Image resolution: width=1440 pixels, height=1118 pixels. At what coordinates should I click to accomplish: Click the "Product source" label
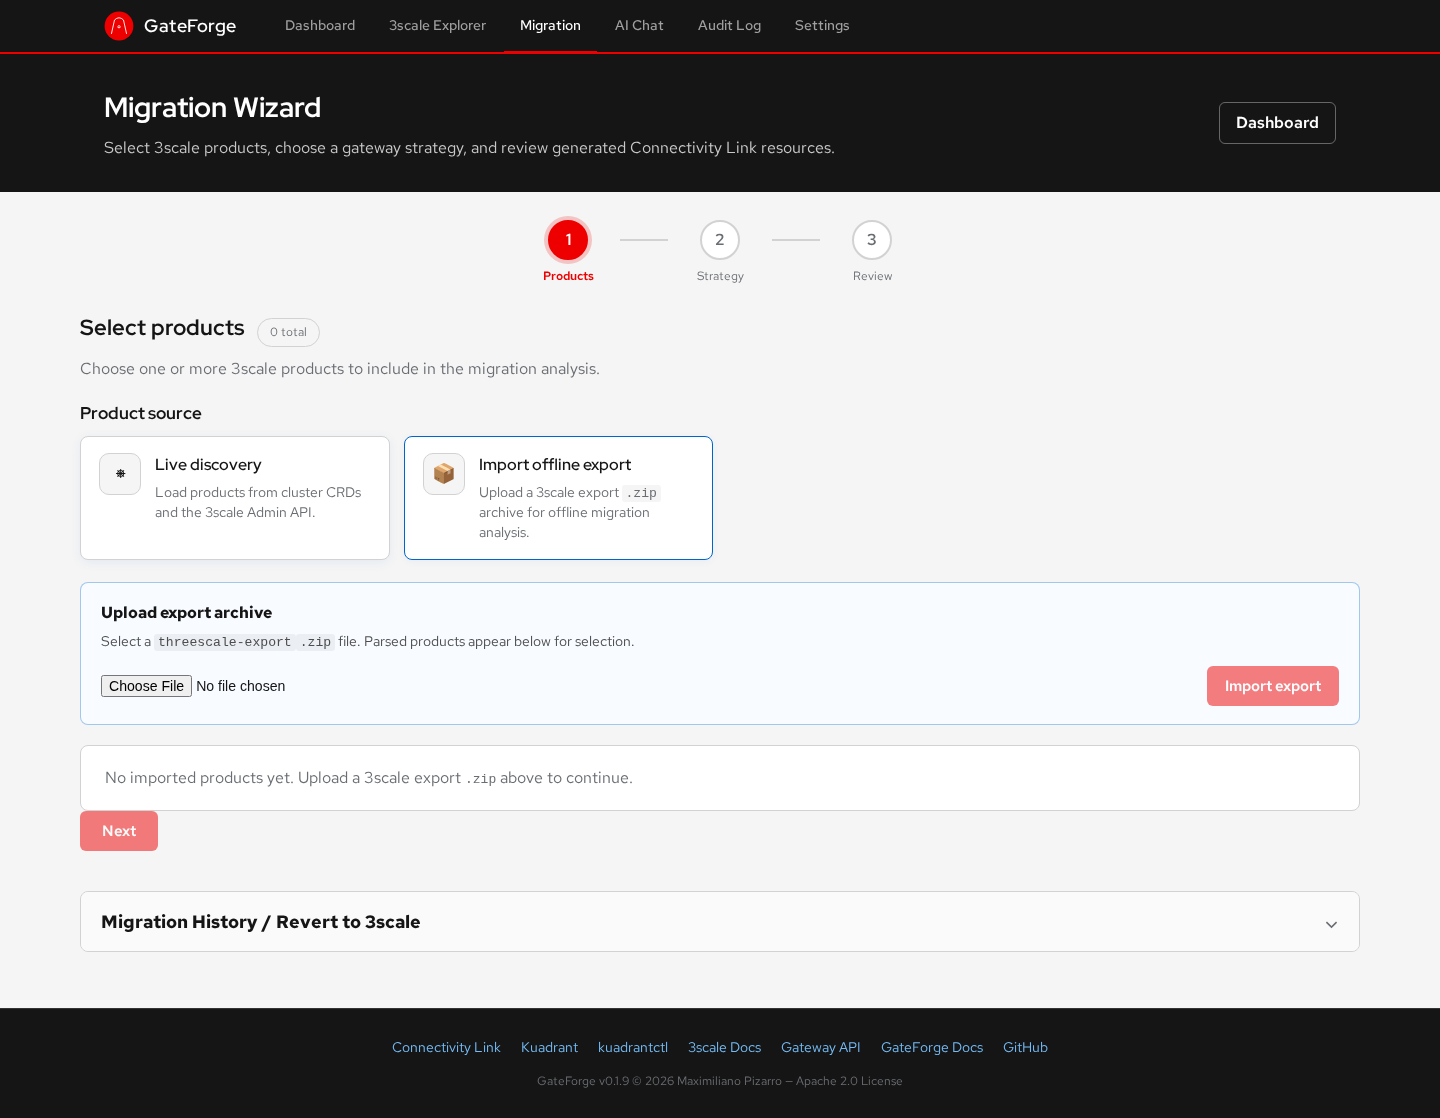(140, 413)
